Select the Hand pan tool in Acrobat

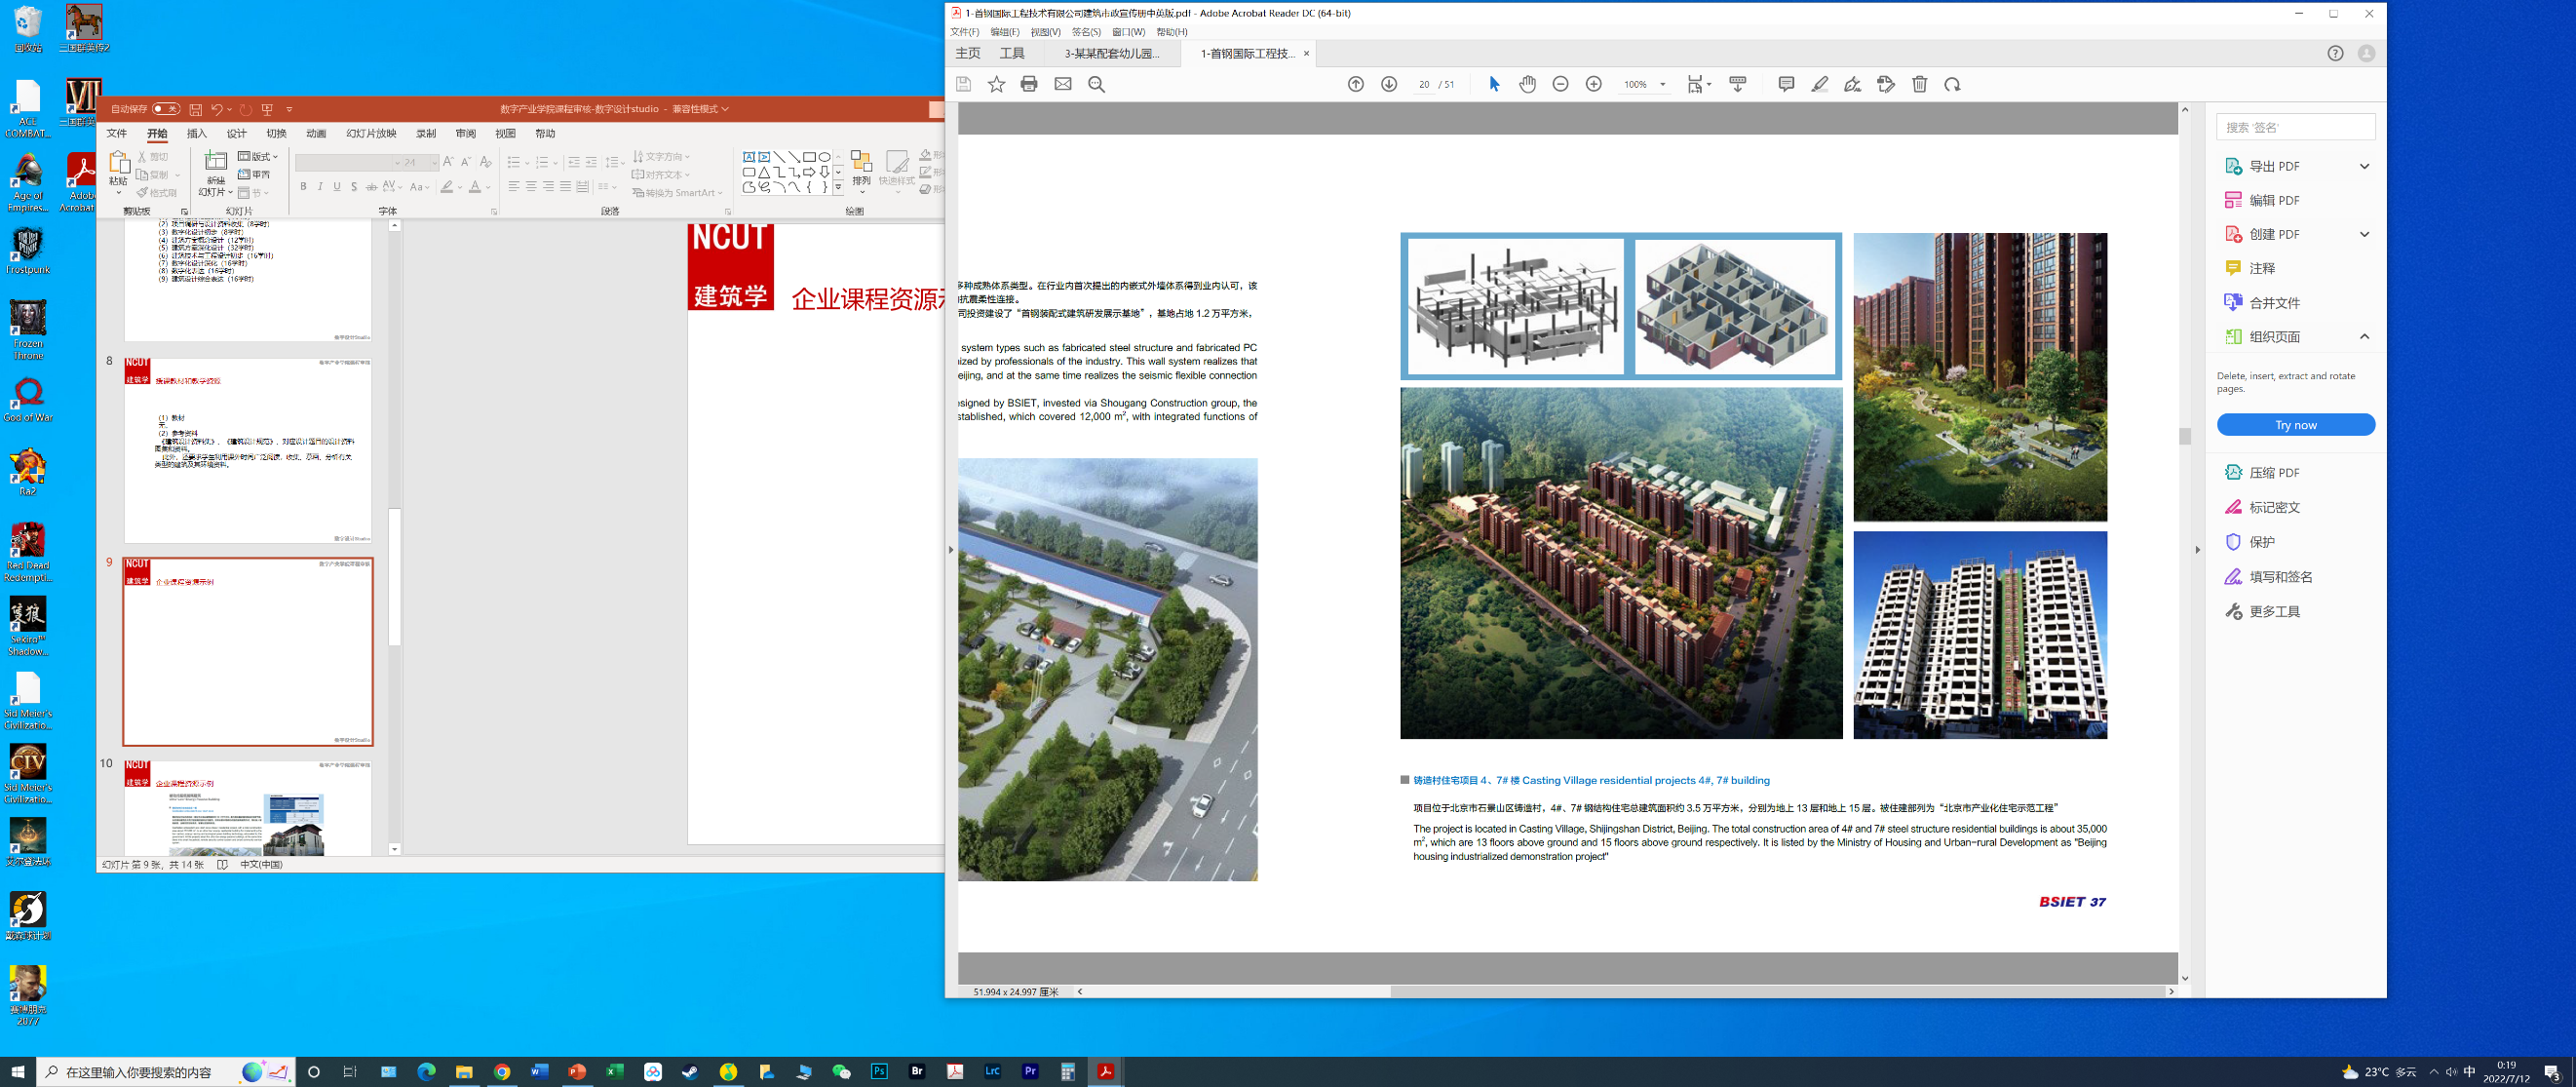coord(1527,84)
